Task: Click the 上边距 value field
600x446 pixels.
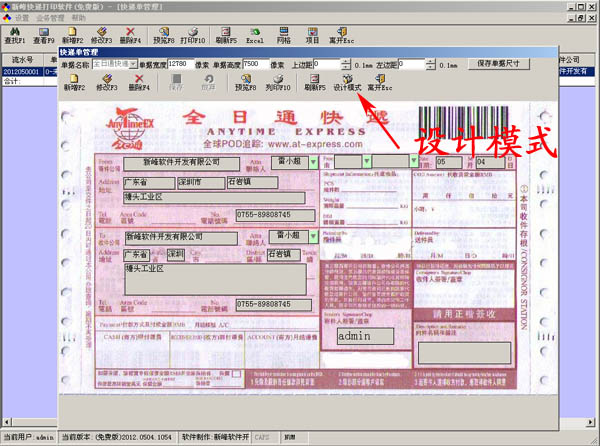Action: pos(327,64)
